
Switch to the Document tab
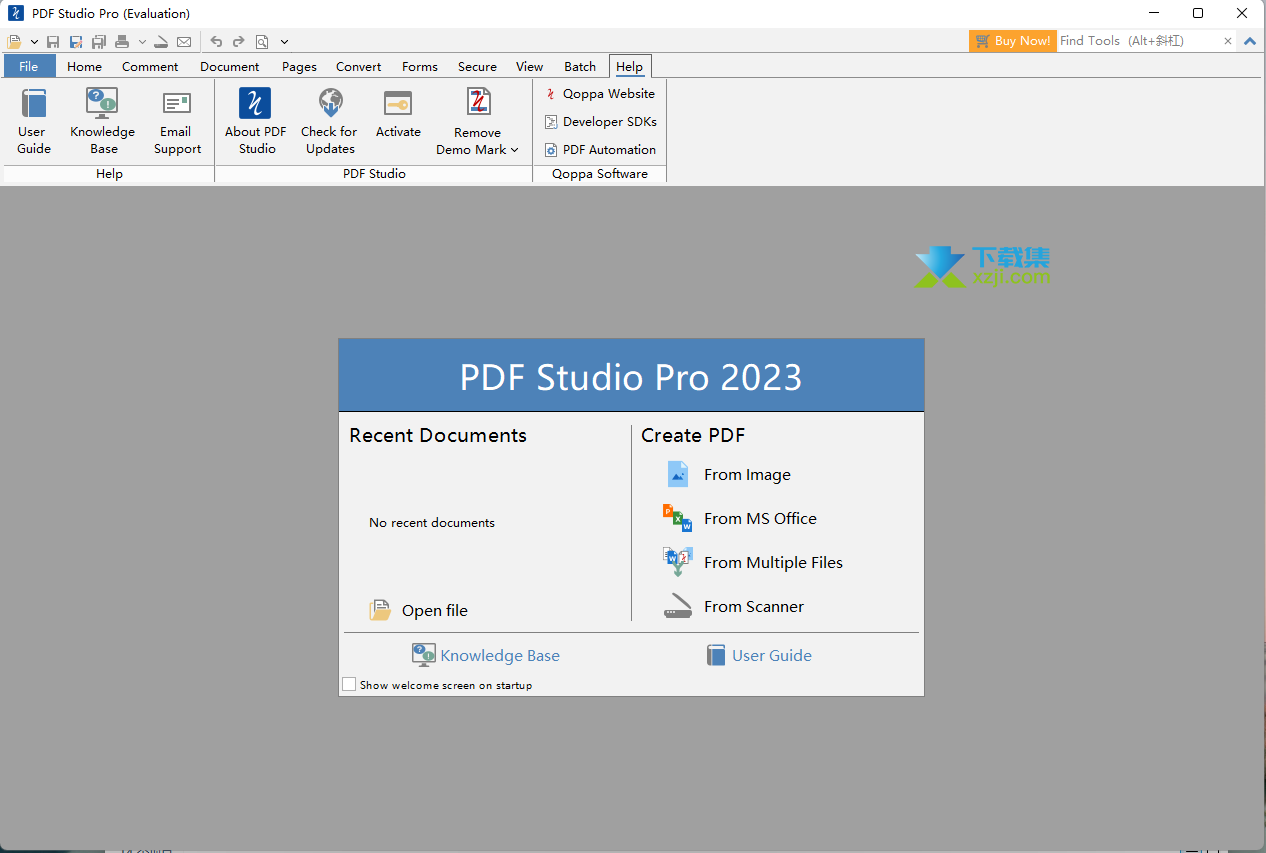coord(230,66)
